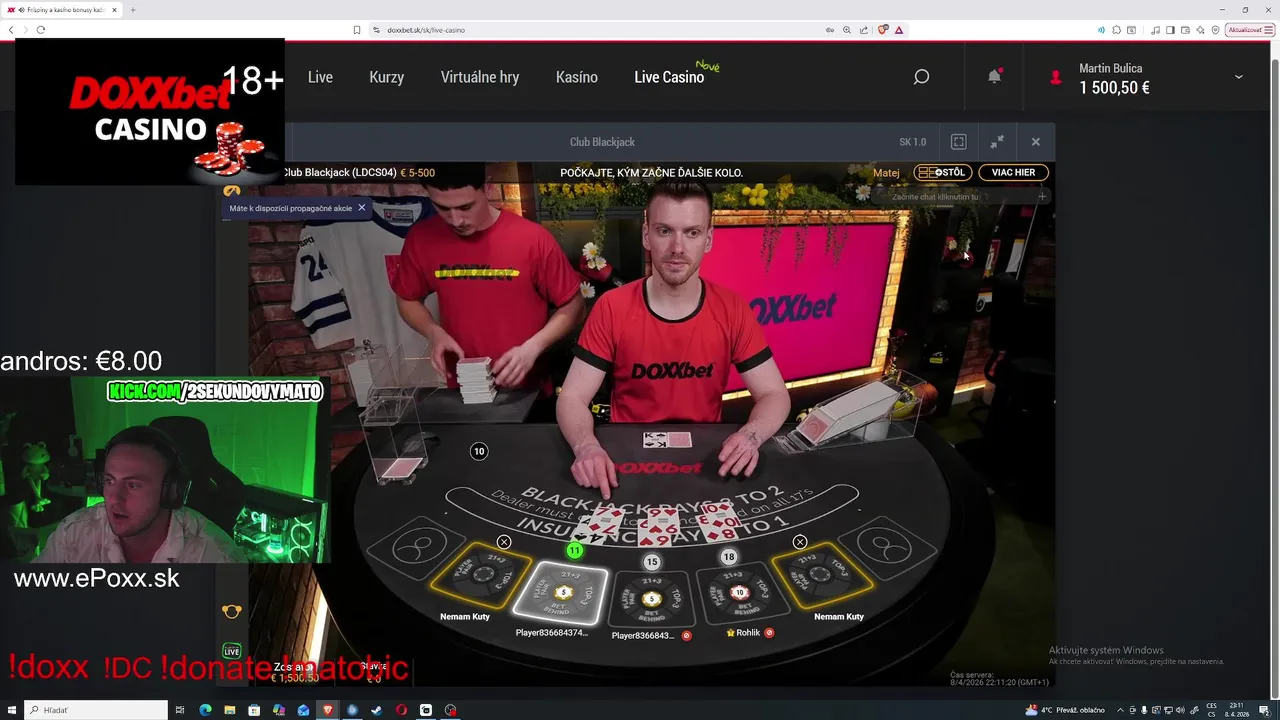Click the plus icon beside chat field
The image size is (1280, 720).
pos(1042,197)
